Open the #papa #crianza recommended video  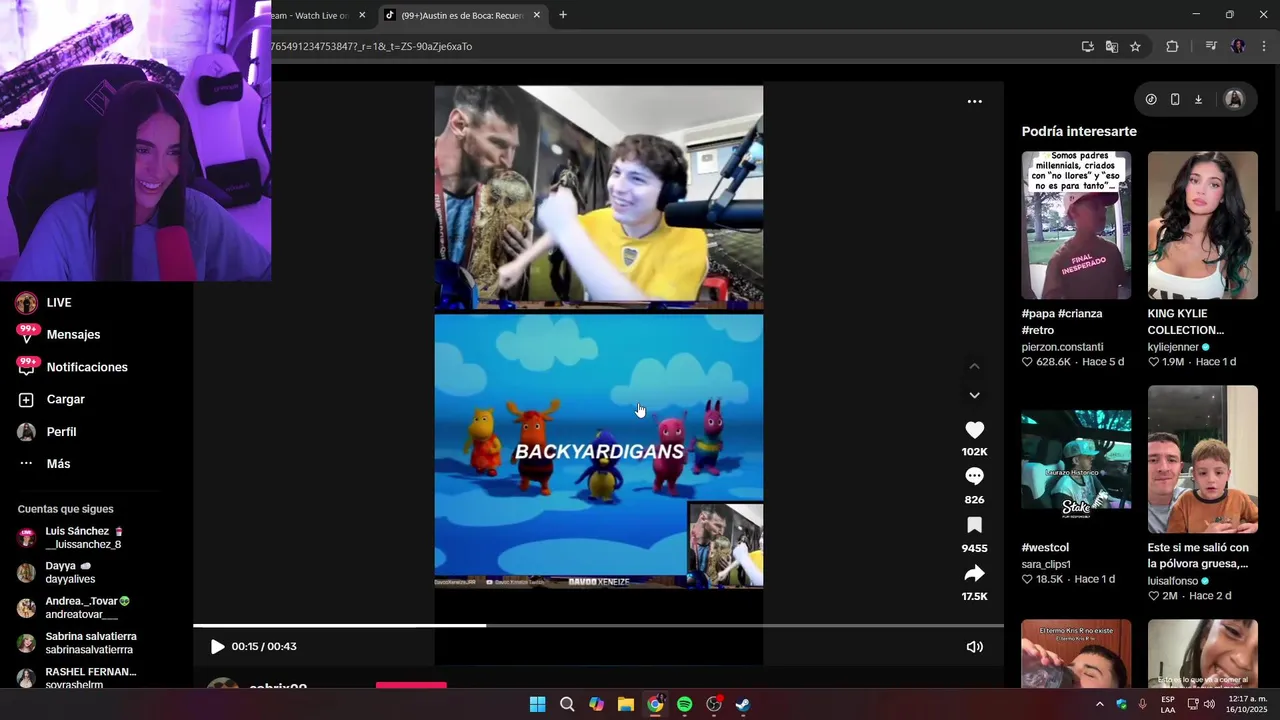1076,225
